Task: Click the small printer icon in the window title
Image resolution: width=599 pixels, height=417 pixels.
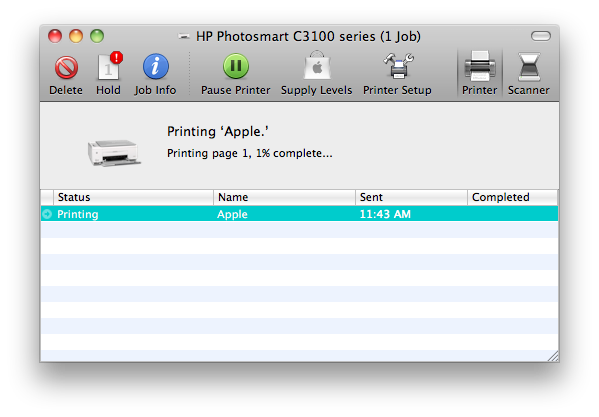Action: (184, 37)
